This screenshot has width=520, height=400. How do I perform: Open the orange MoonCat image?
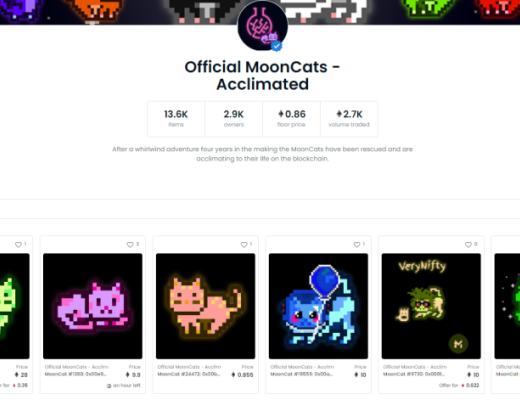click(206, 306)
